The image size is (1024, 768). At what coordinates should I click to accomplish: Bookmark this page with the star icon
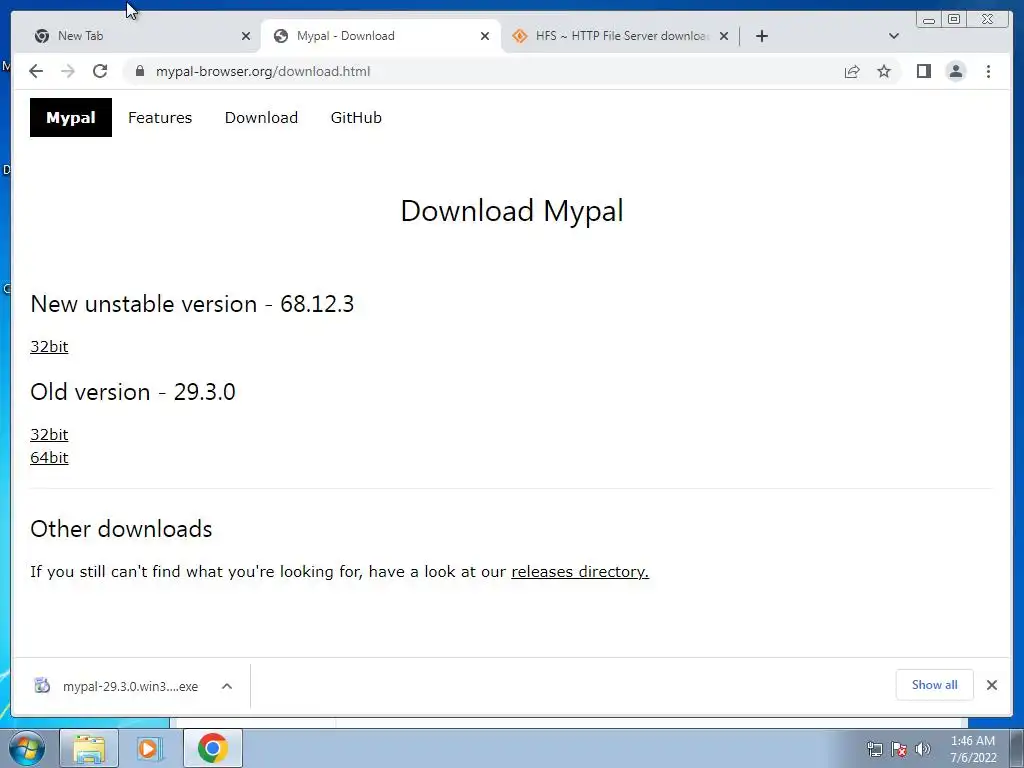point(884,71)
